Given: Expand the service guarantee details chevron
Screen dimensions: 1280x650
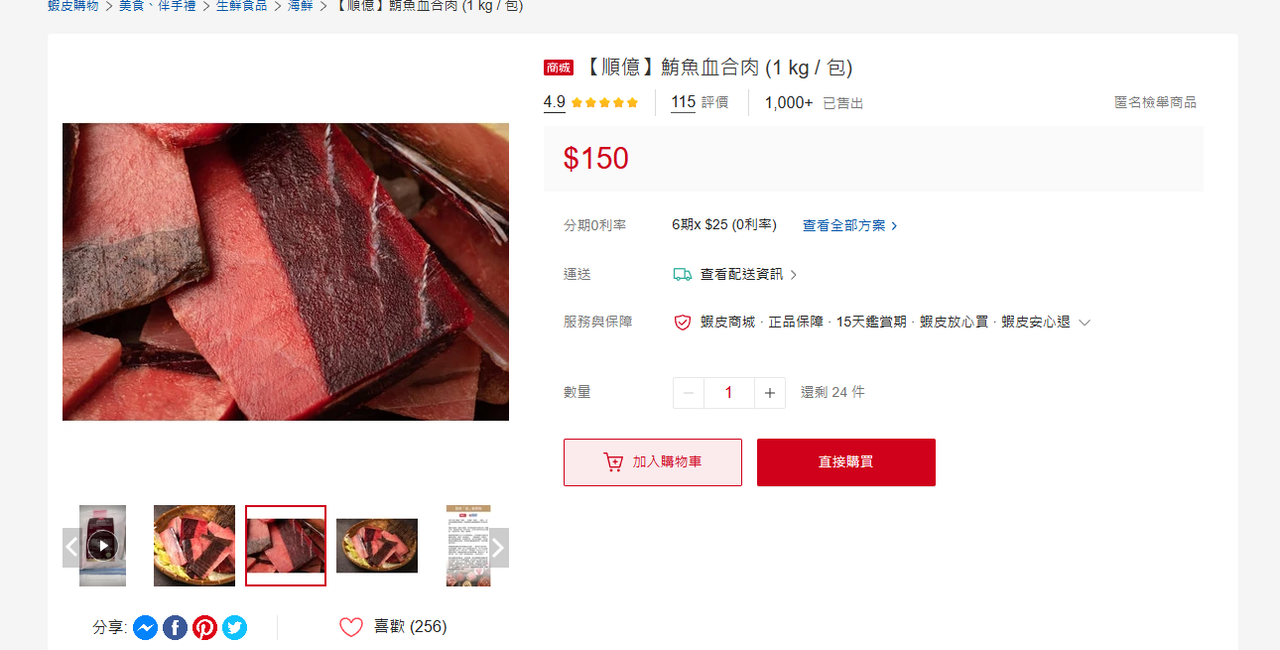Looking at the screenshot, I should tap(1084, 322).
